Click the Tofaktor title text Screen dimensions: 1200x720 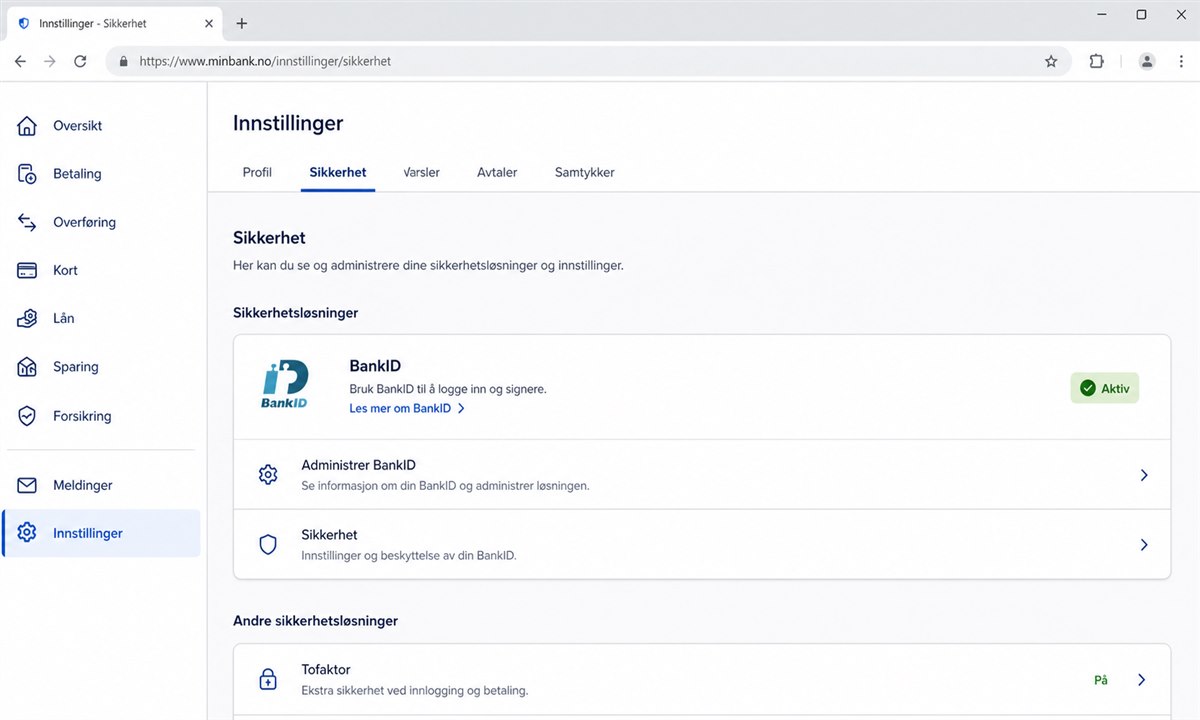[326, 670]
